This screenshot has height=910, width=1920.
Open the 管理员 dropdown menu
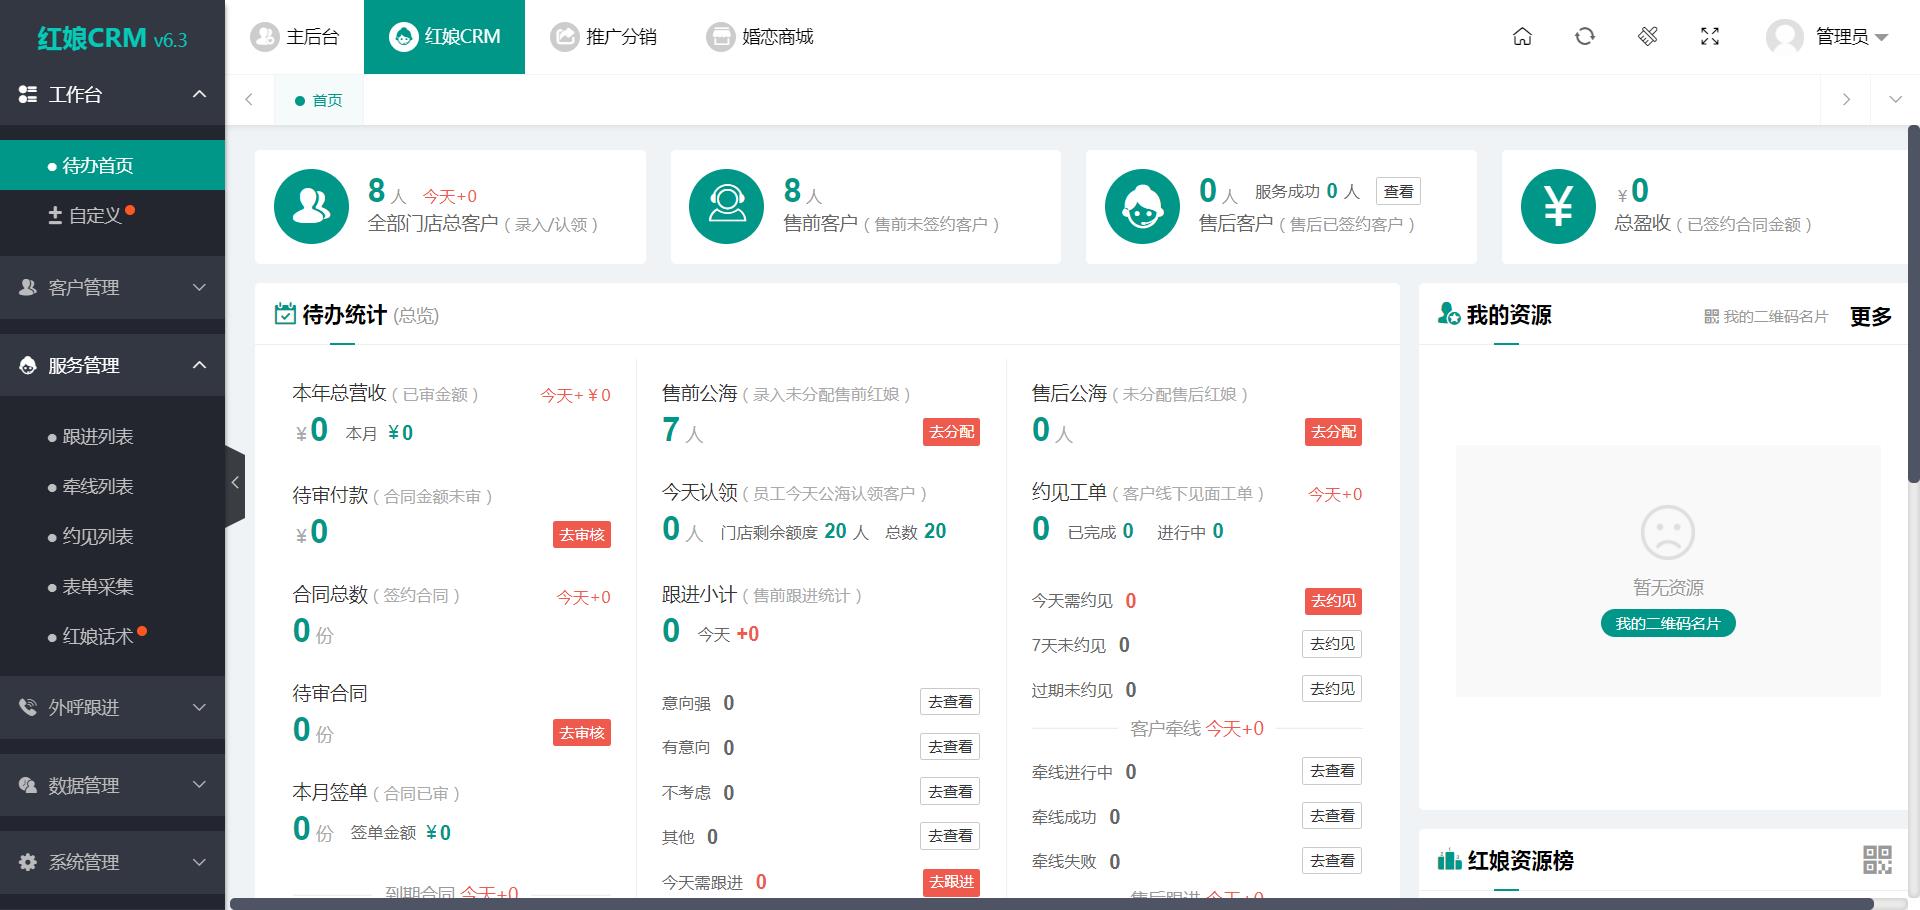point(1851,37)
